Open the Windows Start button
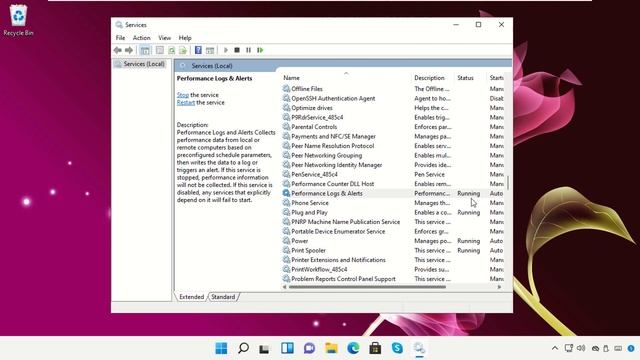 point(221,348)
